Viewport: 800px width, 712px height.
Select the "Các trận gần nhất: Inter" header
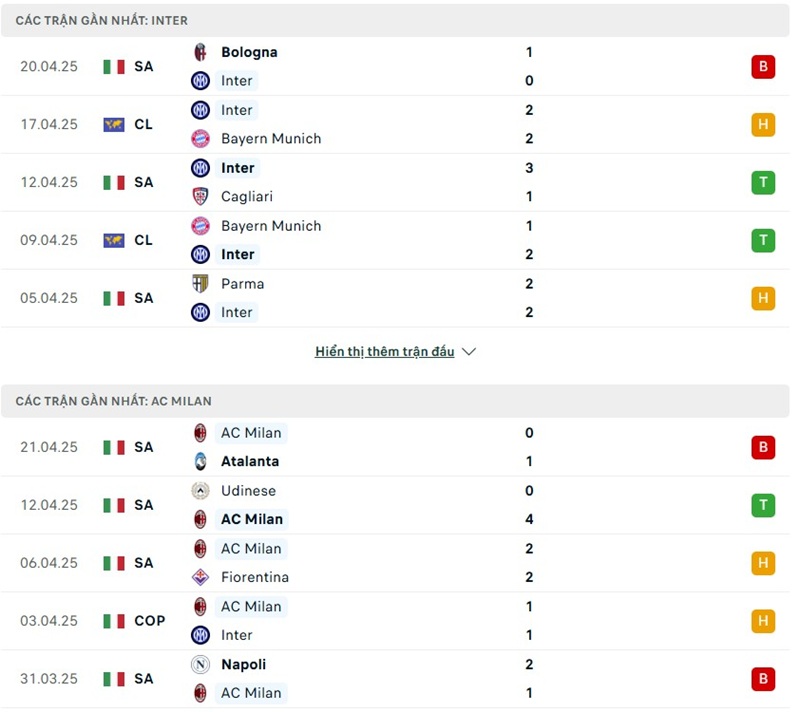point(102,20)
